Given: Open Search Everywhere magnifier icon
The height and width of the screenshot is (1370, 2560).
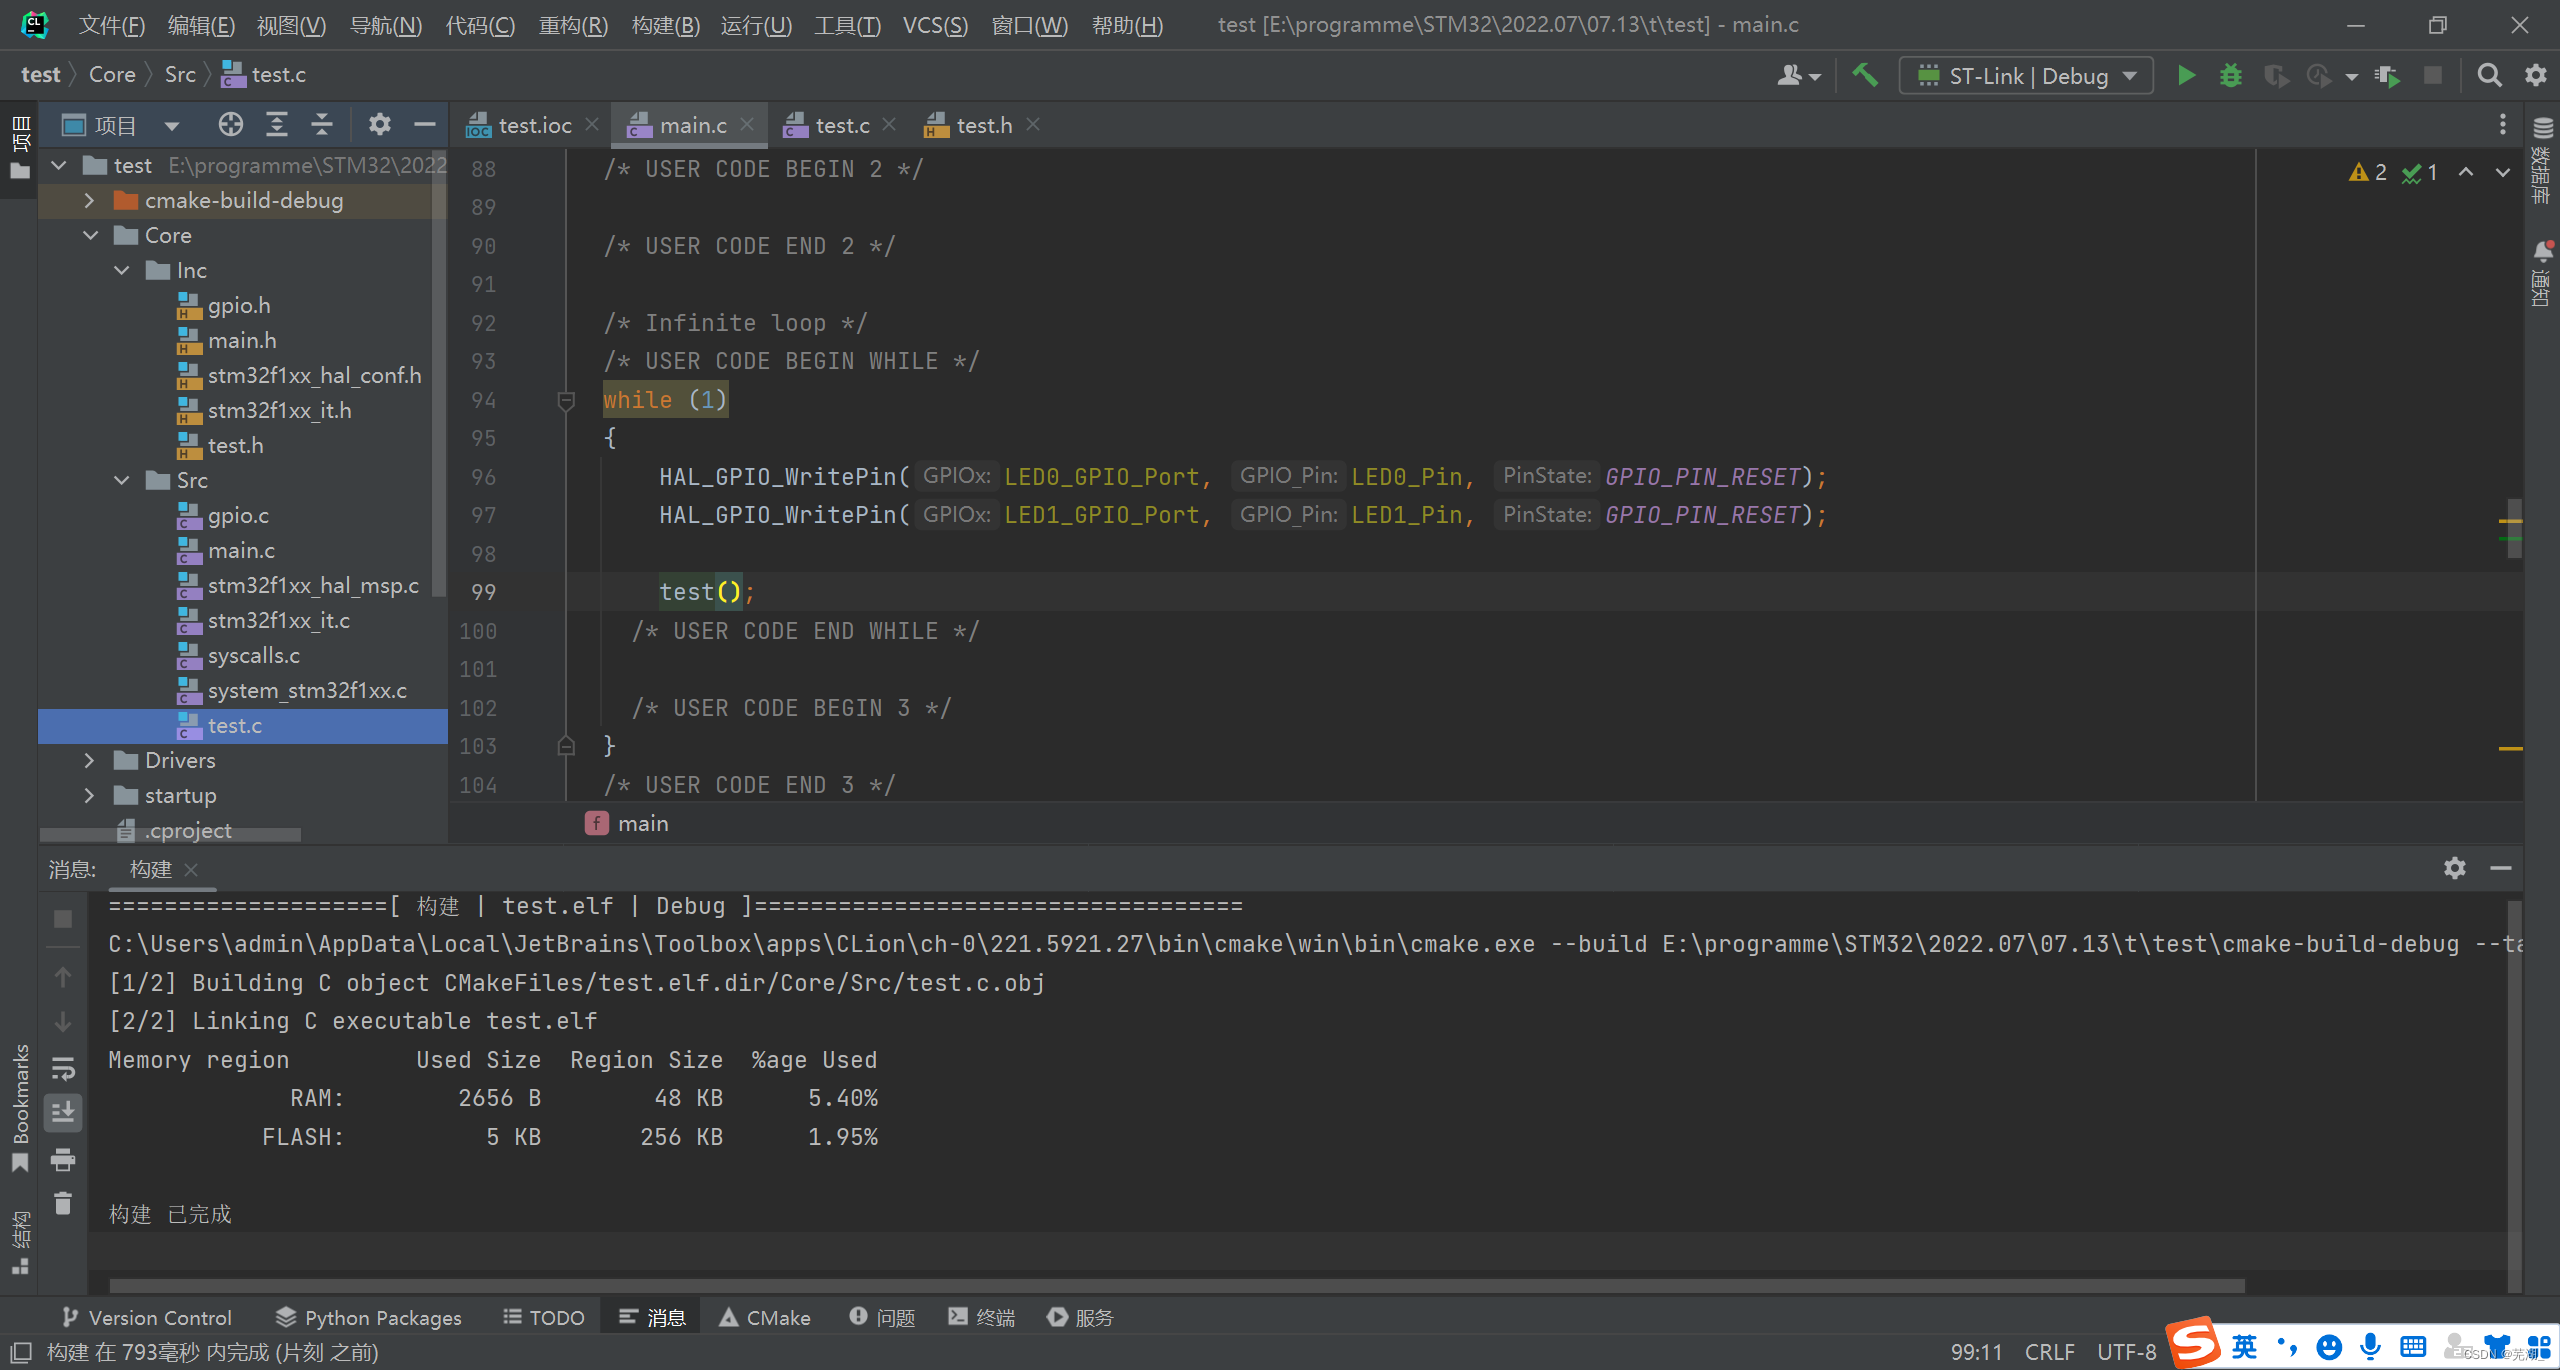Looking at the screenshot, I should coord(2489,76).
